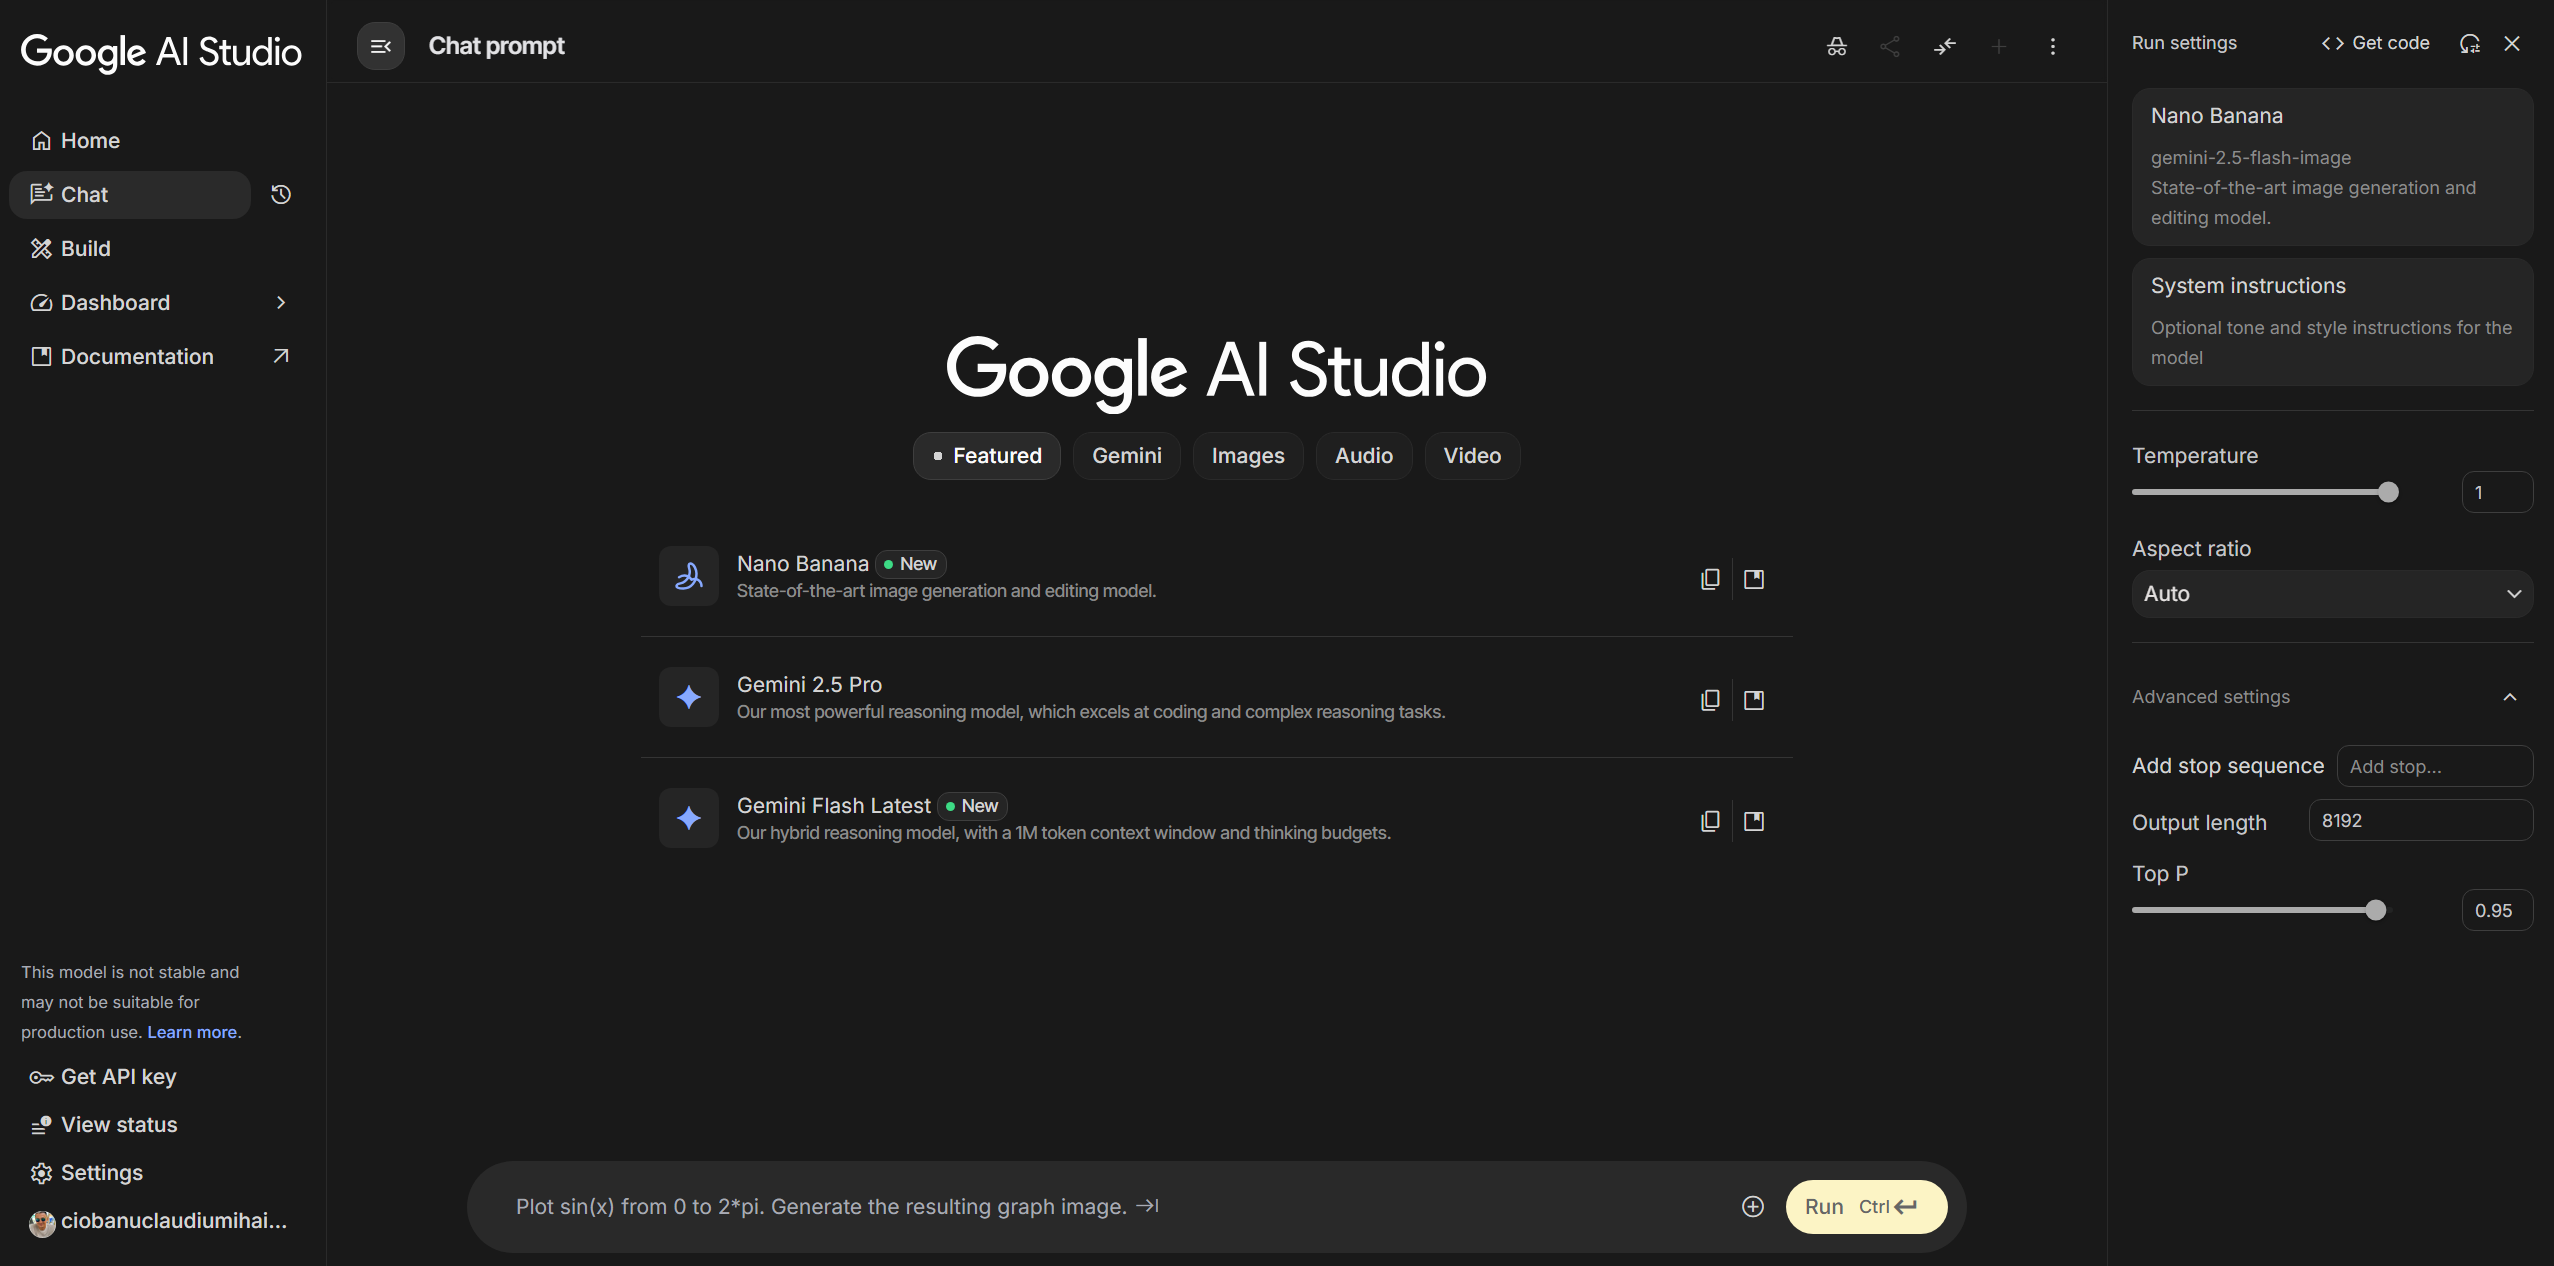
Task: Click the tab-to-accept arrow in prompt box
Action: [x=1147, y=1206]
